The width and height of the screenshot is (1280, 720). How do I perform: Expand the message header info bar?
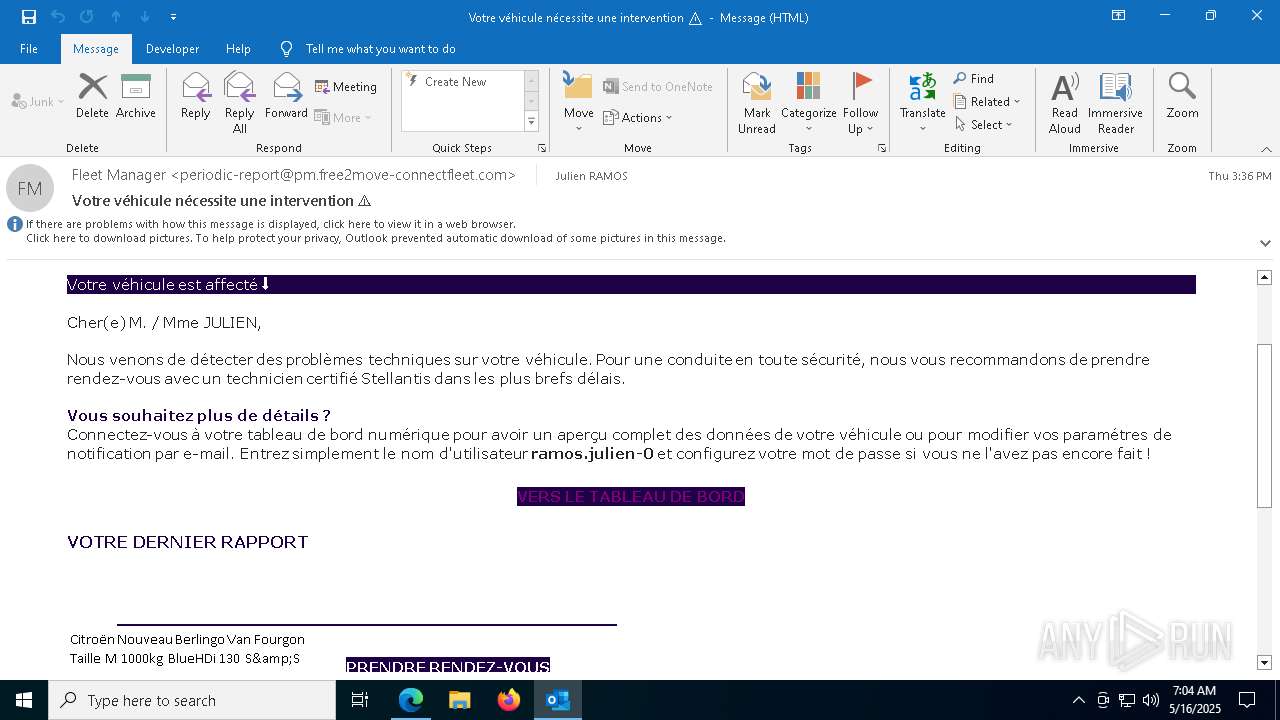point(1265,243)
